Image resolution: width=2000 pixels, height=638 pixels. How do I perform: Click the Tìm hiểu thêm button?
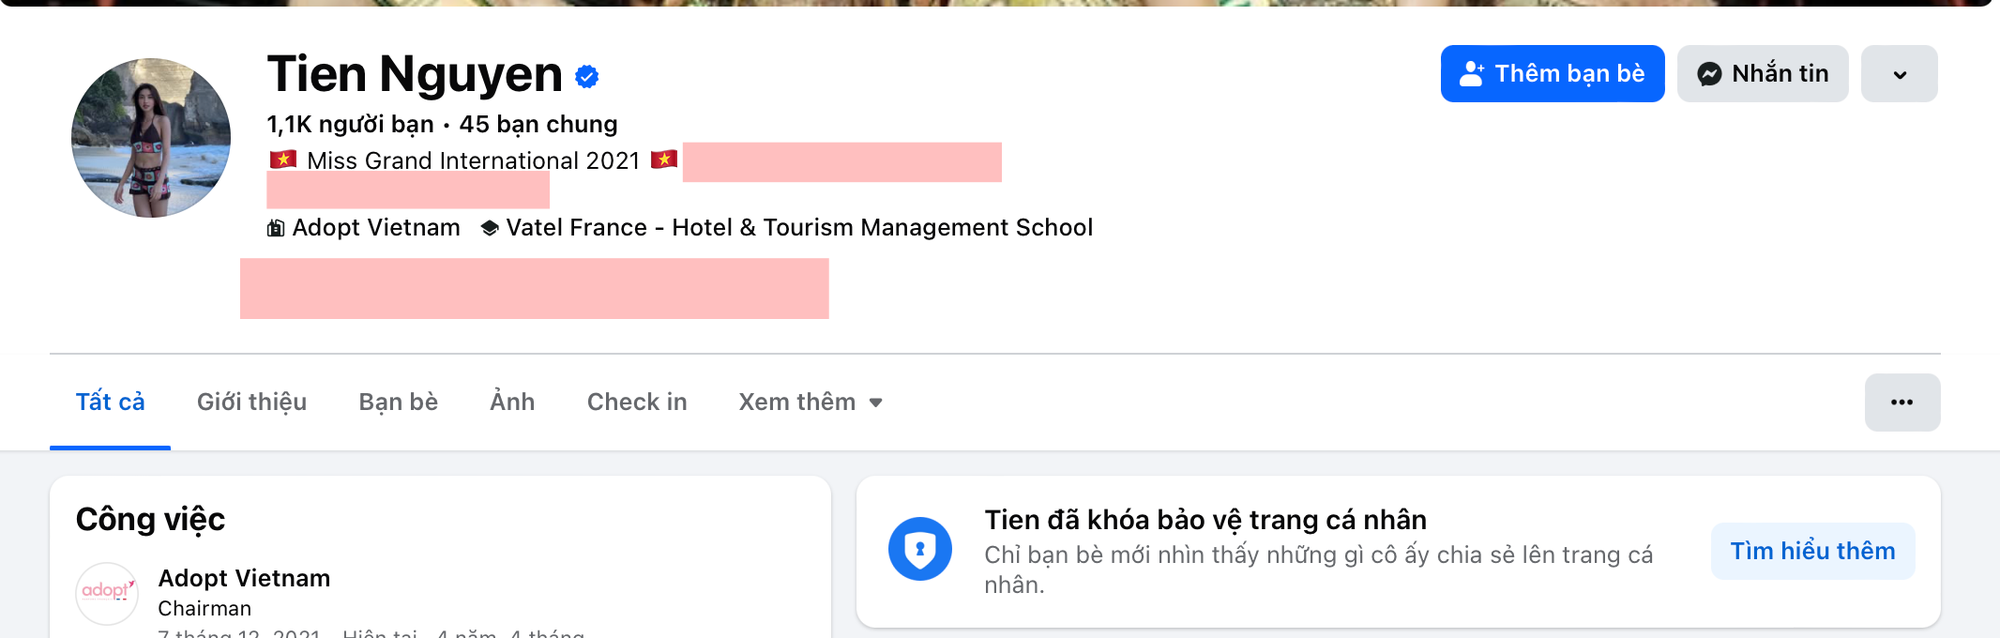tap(1813, 551)
